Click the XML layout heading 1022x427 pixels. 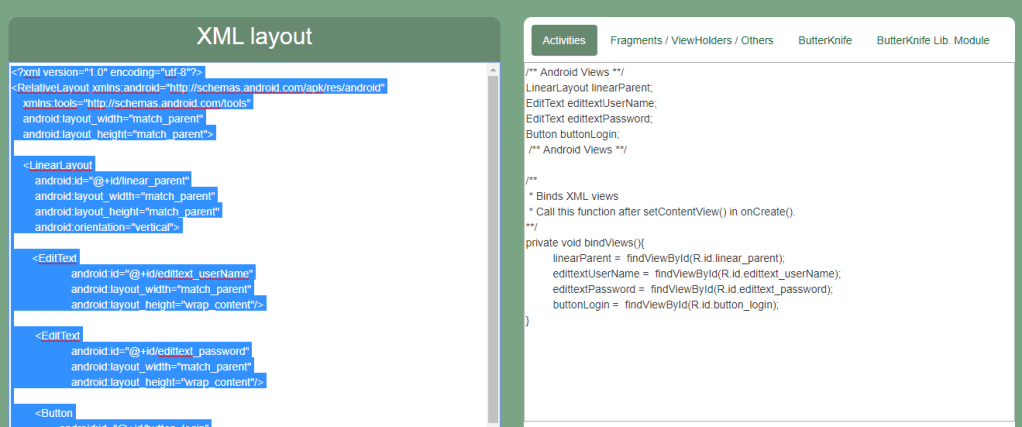point(255,36)
